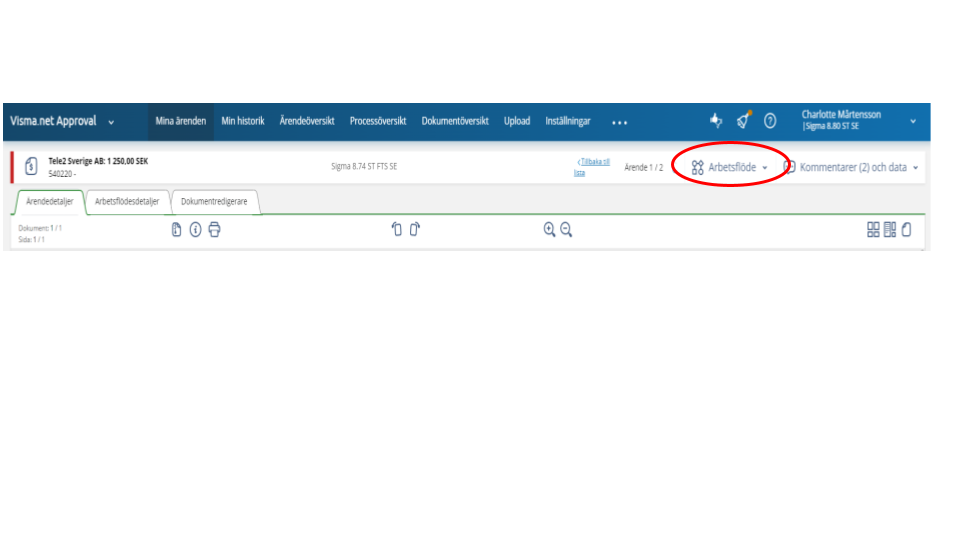Click the invoice document icon beside Tele2 Sverige AB
The image size is (960, 540).
(31, 166)
